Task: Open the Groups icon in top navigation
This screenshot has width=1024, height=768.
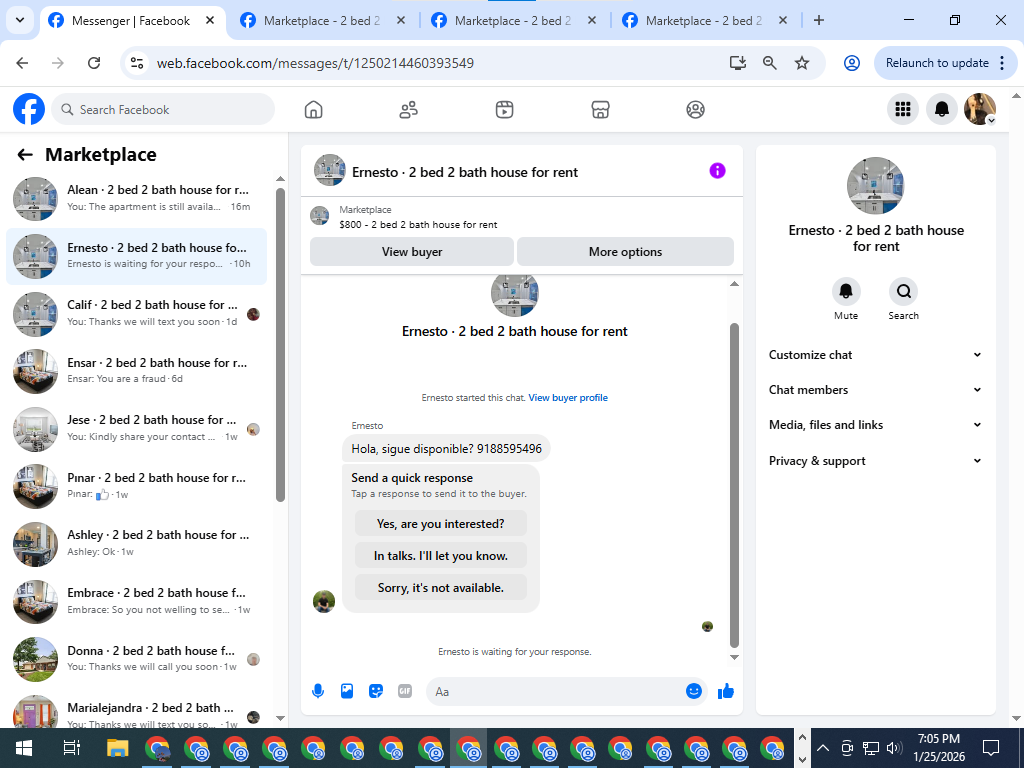Action: pos(696,110)
